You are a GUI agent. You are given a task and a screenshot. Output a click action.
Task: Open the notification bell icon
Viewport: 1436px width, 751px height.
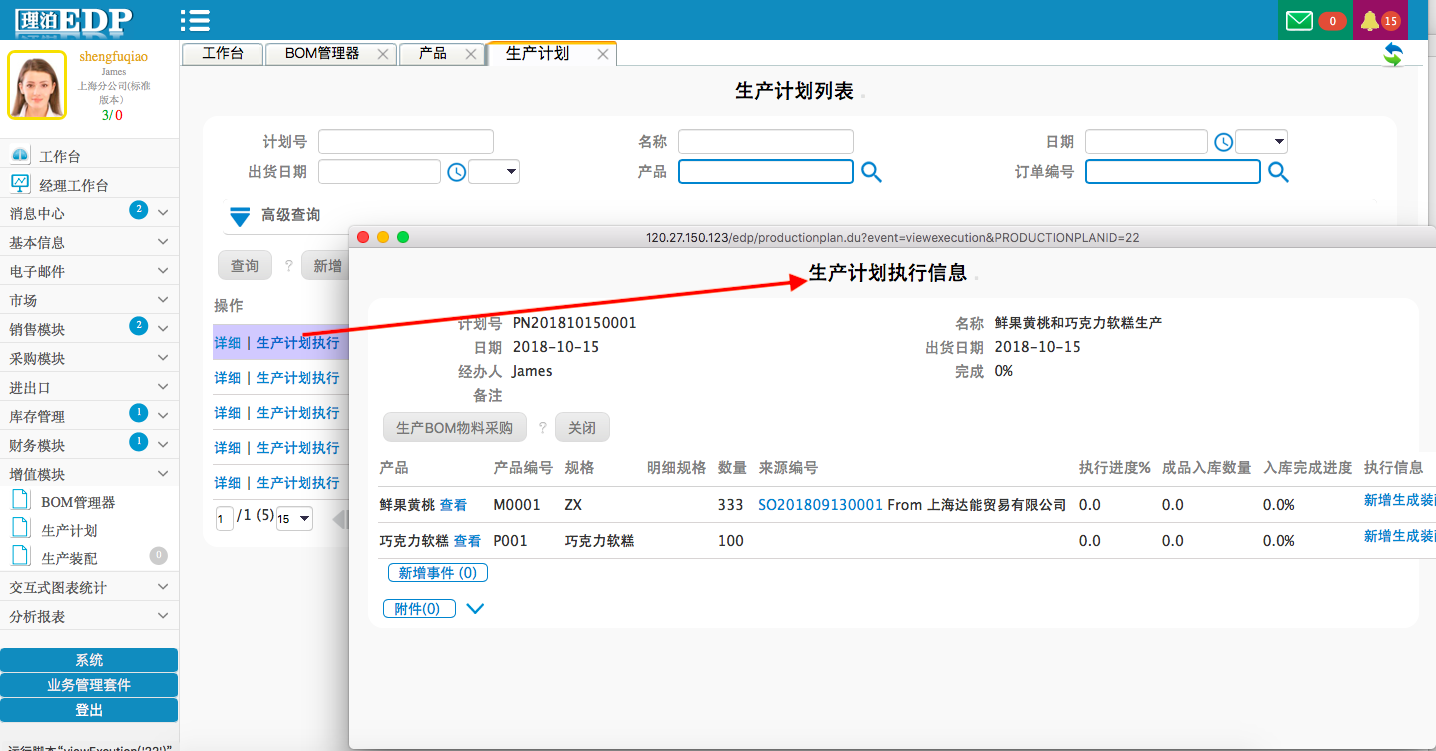1369,20
